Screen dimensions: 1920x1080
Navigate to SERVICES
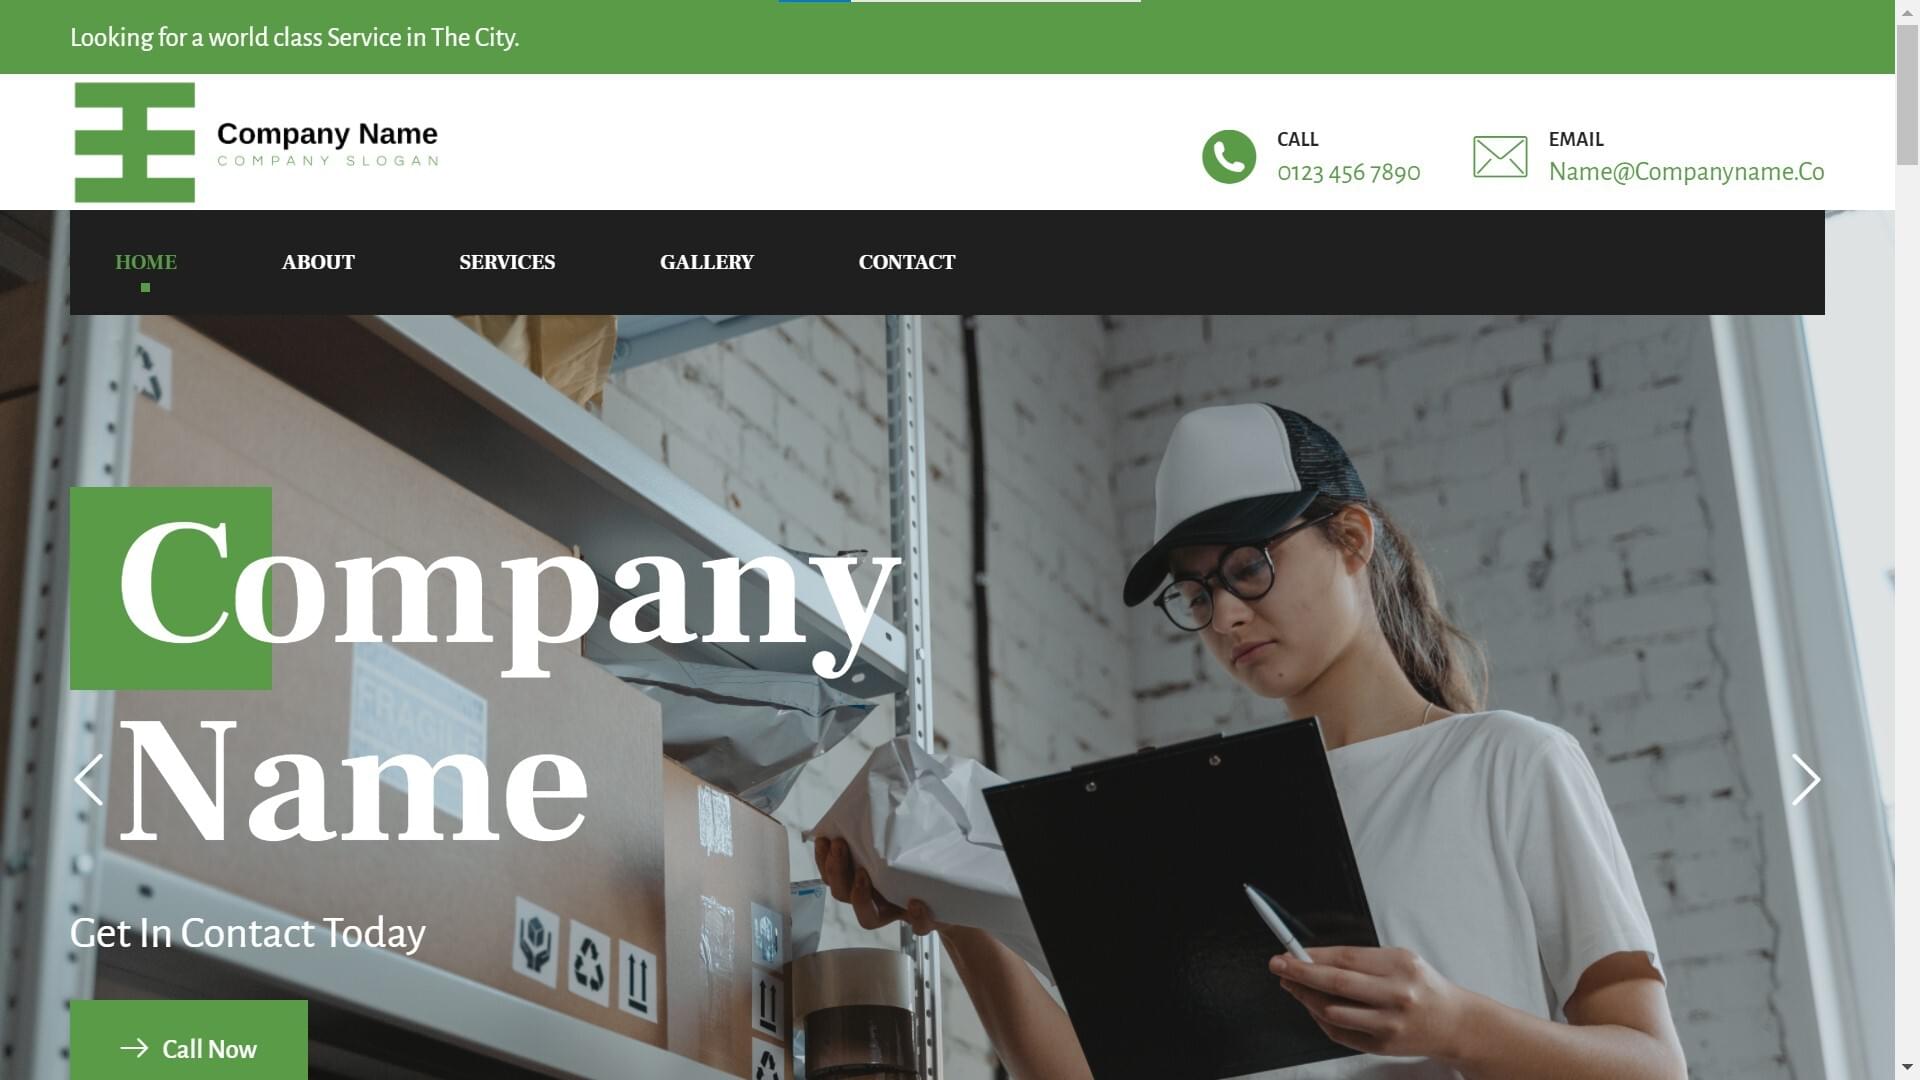pyautogui.click(x=507, y=262)
